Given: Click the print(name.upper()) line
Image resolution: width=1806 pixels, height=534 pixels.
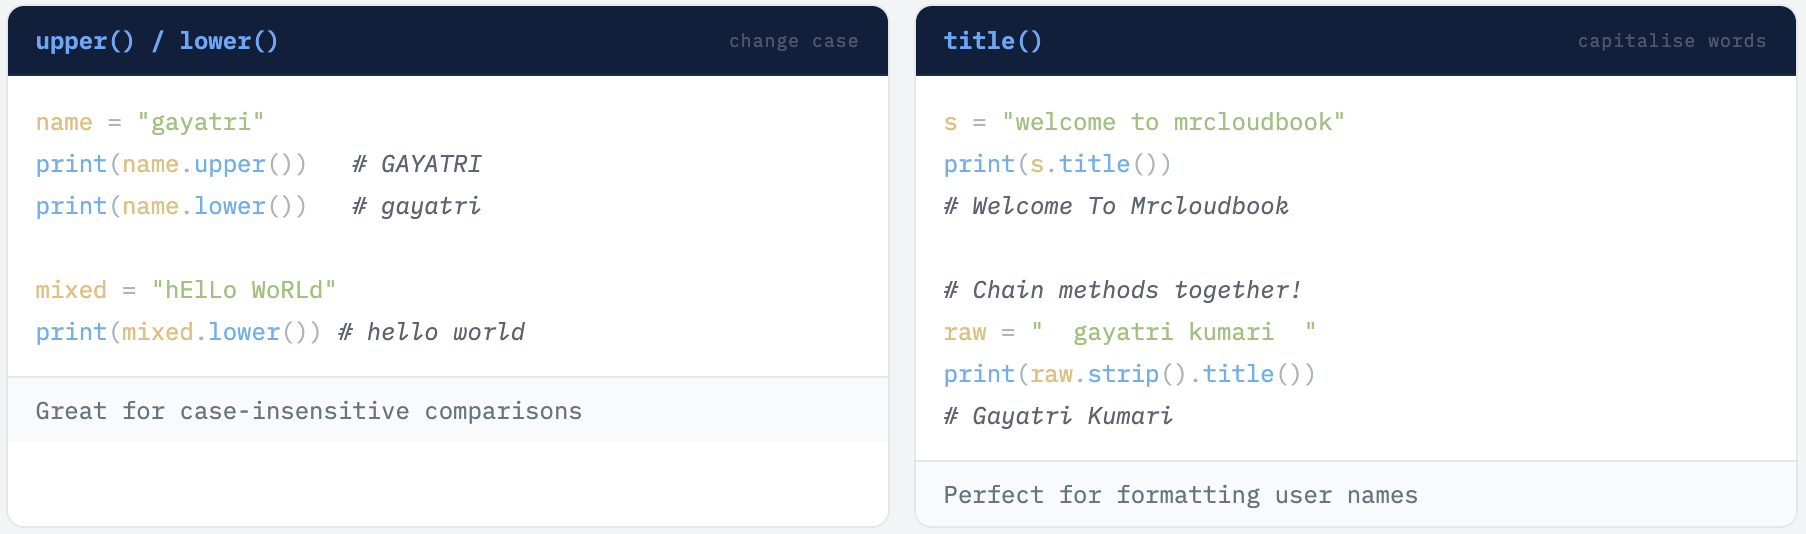Looking at the screenshot, I should point(171,164).
